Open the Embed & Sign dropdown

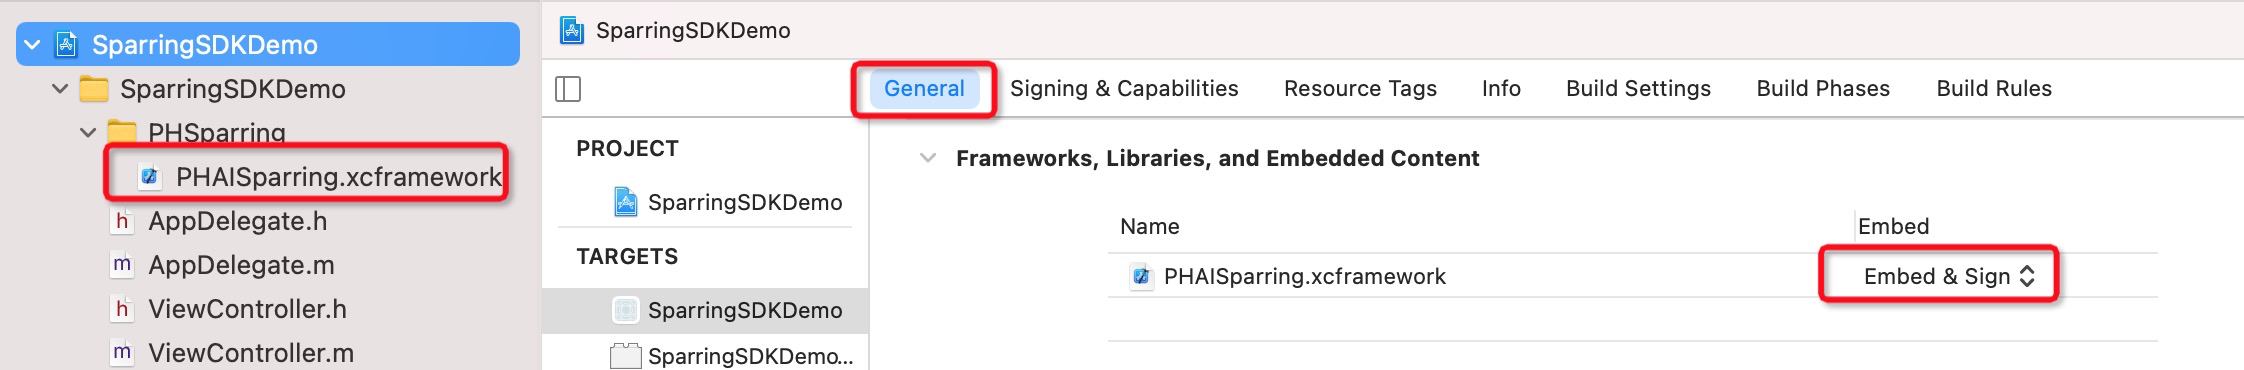1939,276
